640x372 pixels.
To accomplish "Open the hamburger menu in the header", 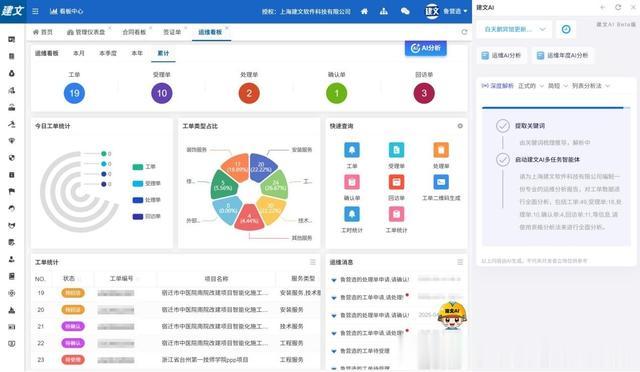I will click(35, 11).
